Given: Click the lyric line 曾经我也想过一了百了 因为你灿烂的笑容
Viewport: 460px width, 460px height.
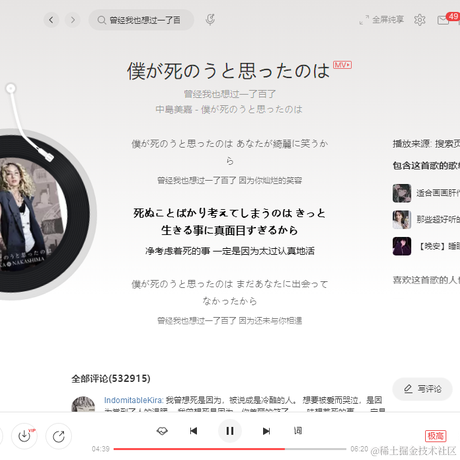Looking at the screenshot, I should coord(229,180).
